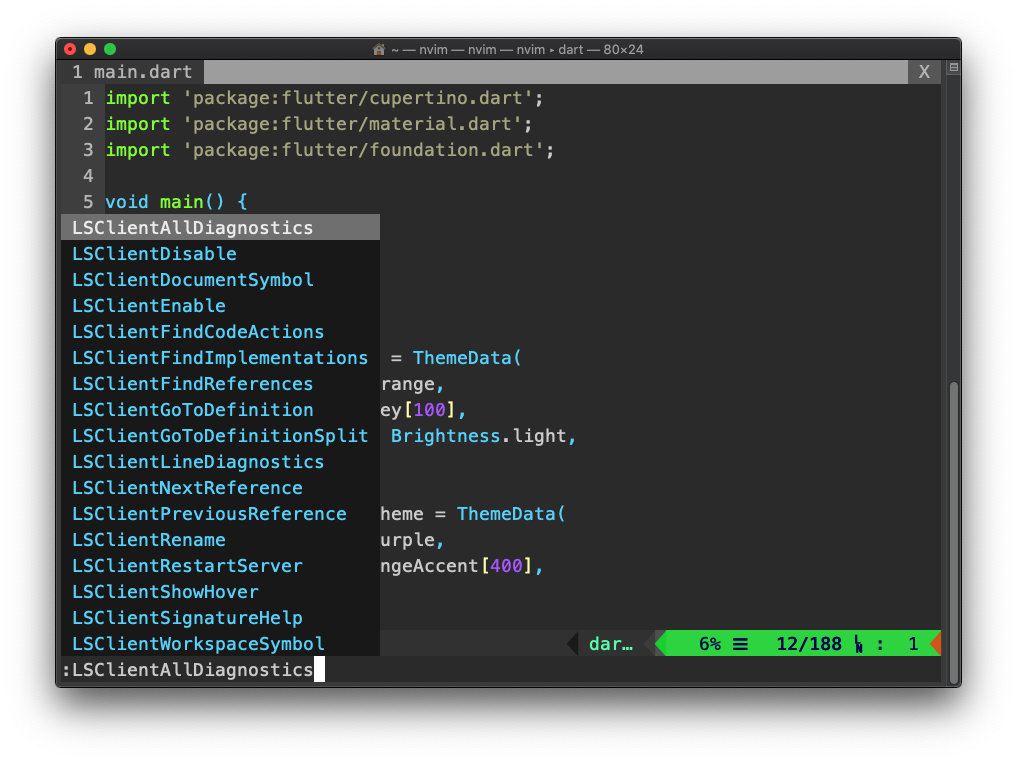
Task: Click 'ngeAccent[400],' in the code
Action: coord(461,565)
